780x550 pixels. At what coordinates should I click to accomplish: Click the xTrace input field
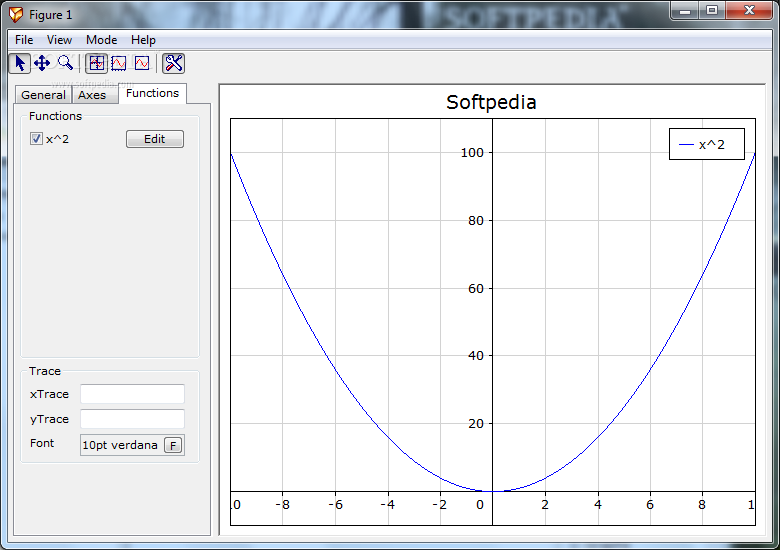[132, 394]
